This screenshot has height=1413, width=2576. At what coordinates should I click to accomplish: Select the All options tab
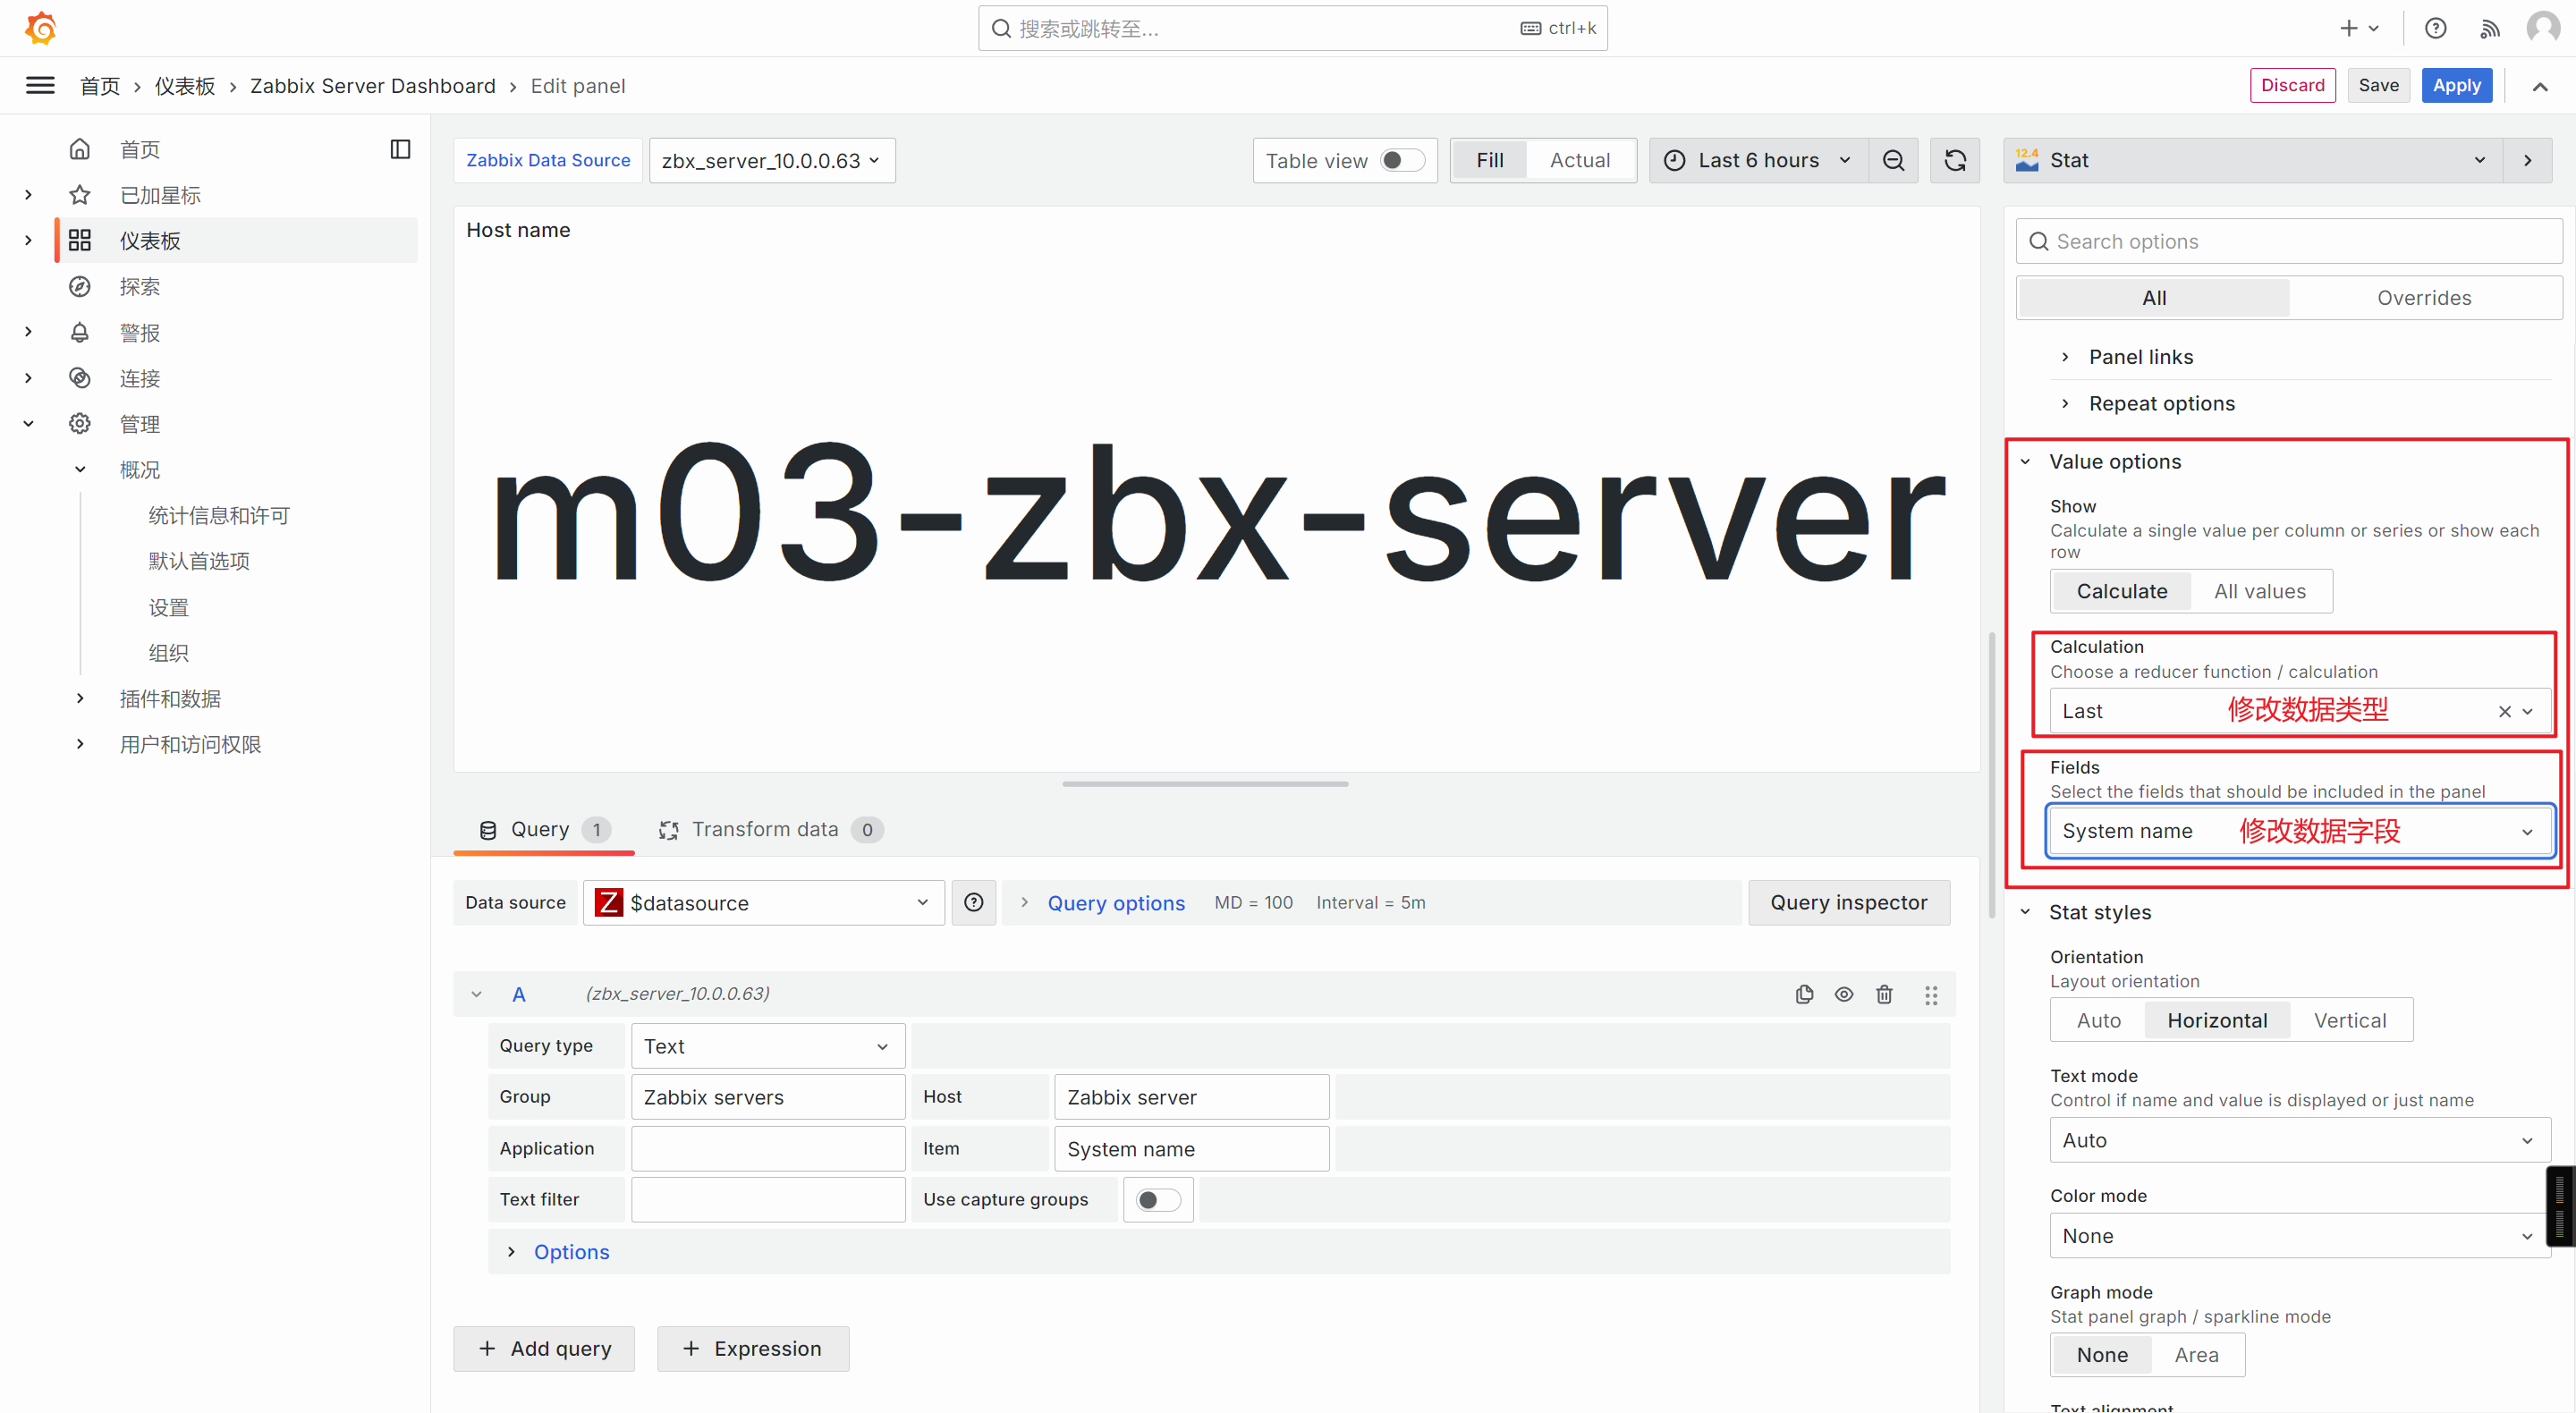coord(2154,298)
